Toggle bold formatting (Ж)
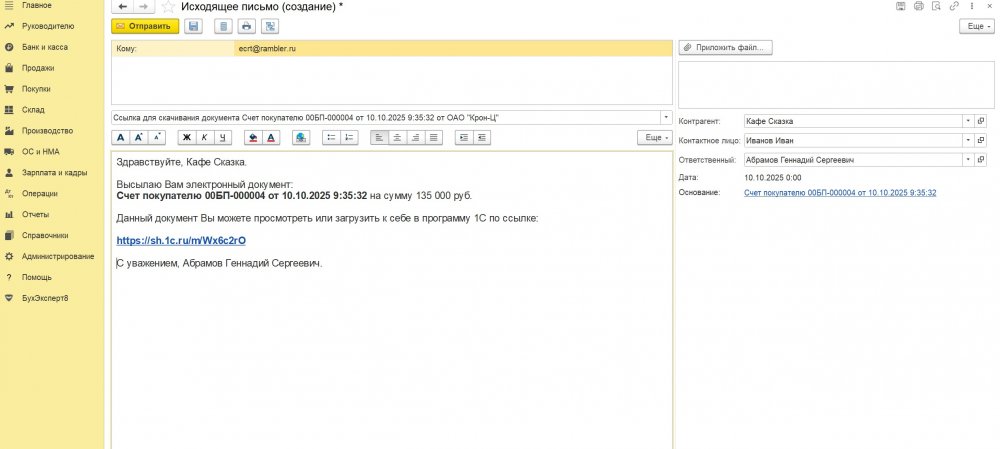Screen dimensions: 1000x449 (187, 137)
